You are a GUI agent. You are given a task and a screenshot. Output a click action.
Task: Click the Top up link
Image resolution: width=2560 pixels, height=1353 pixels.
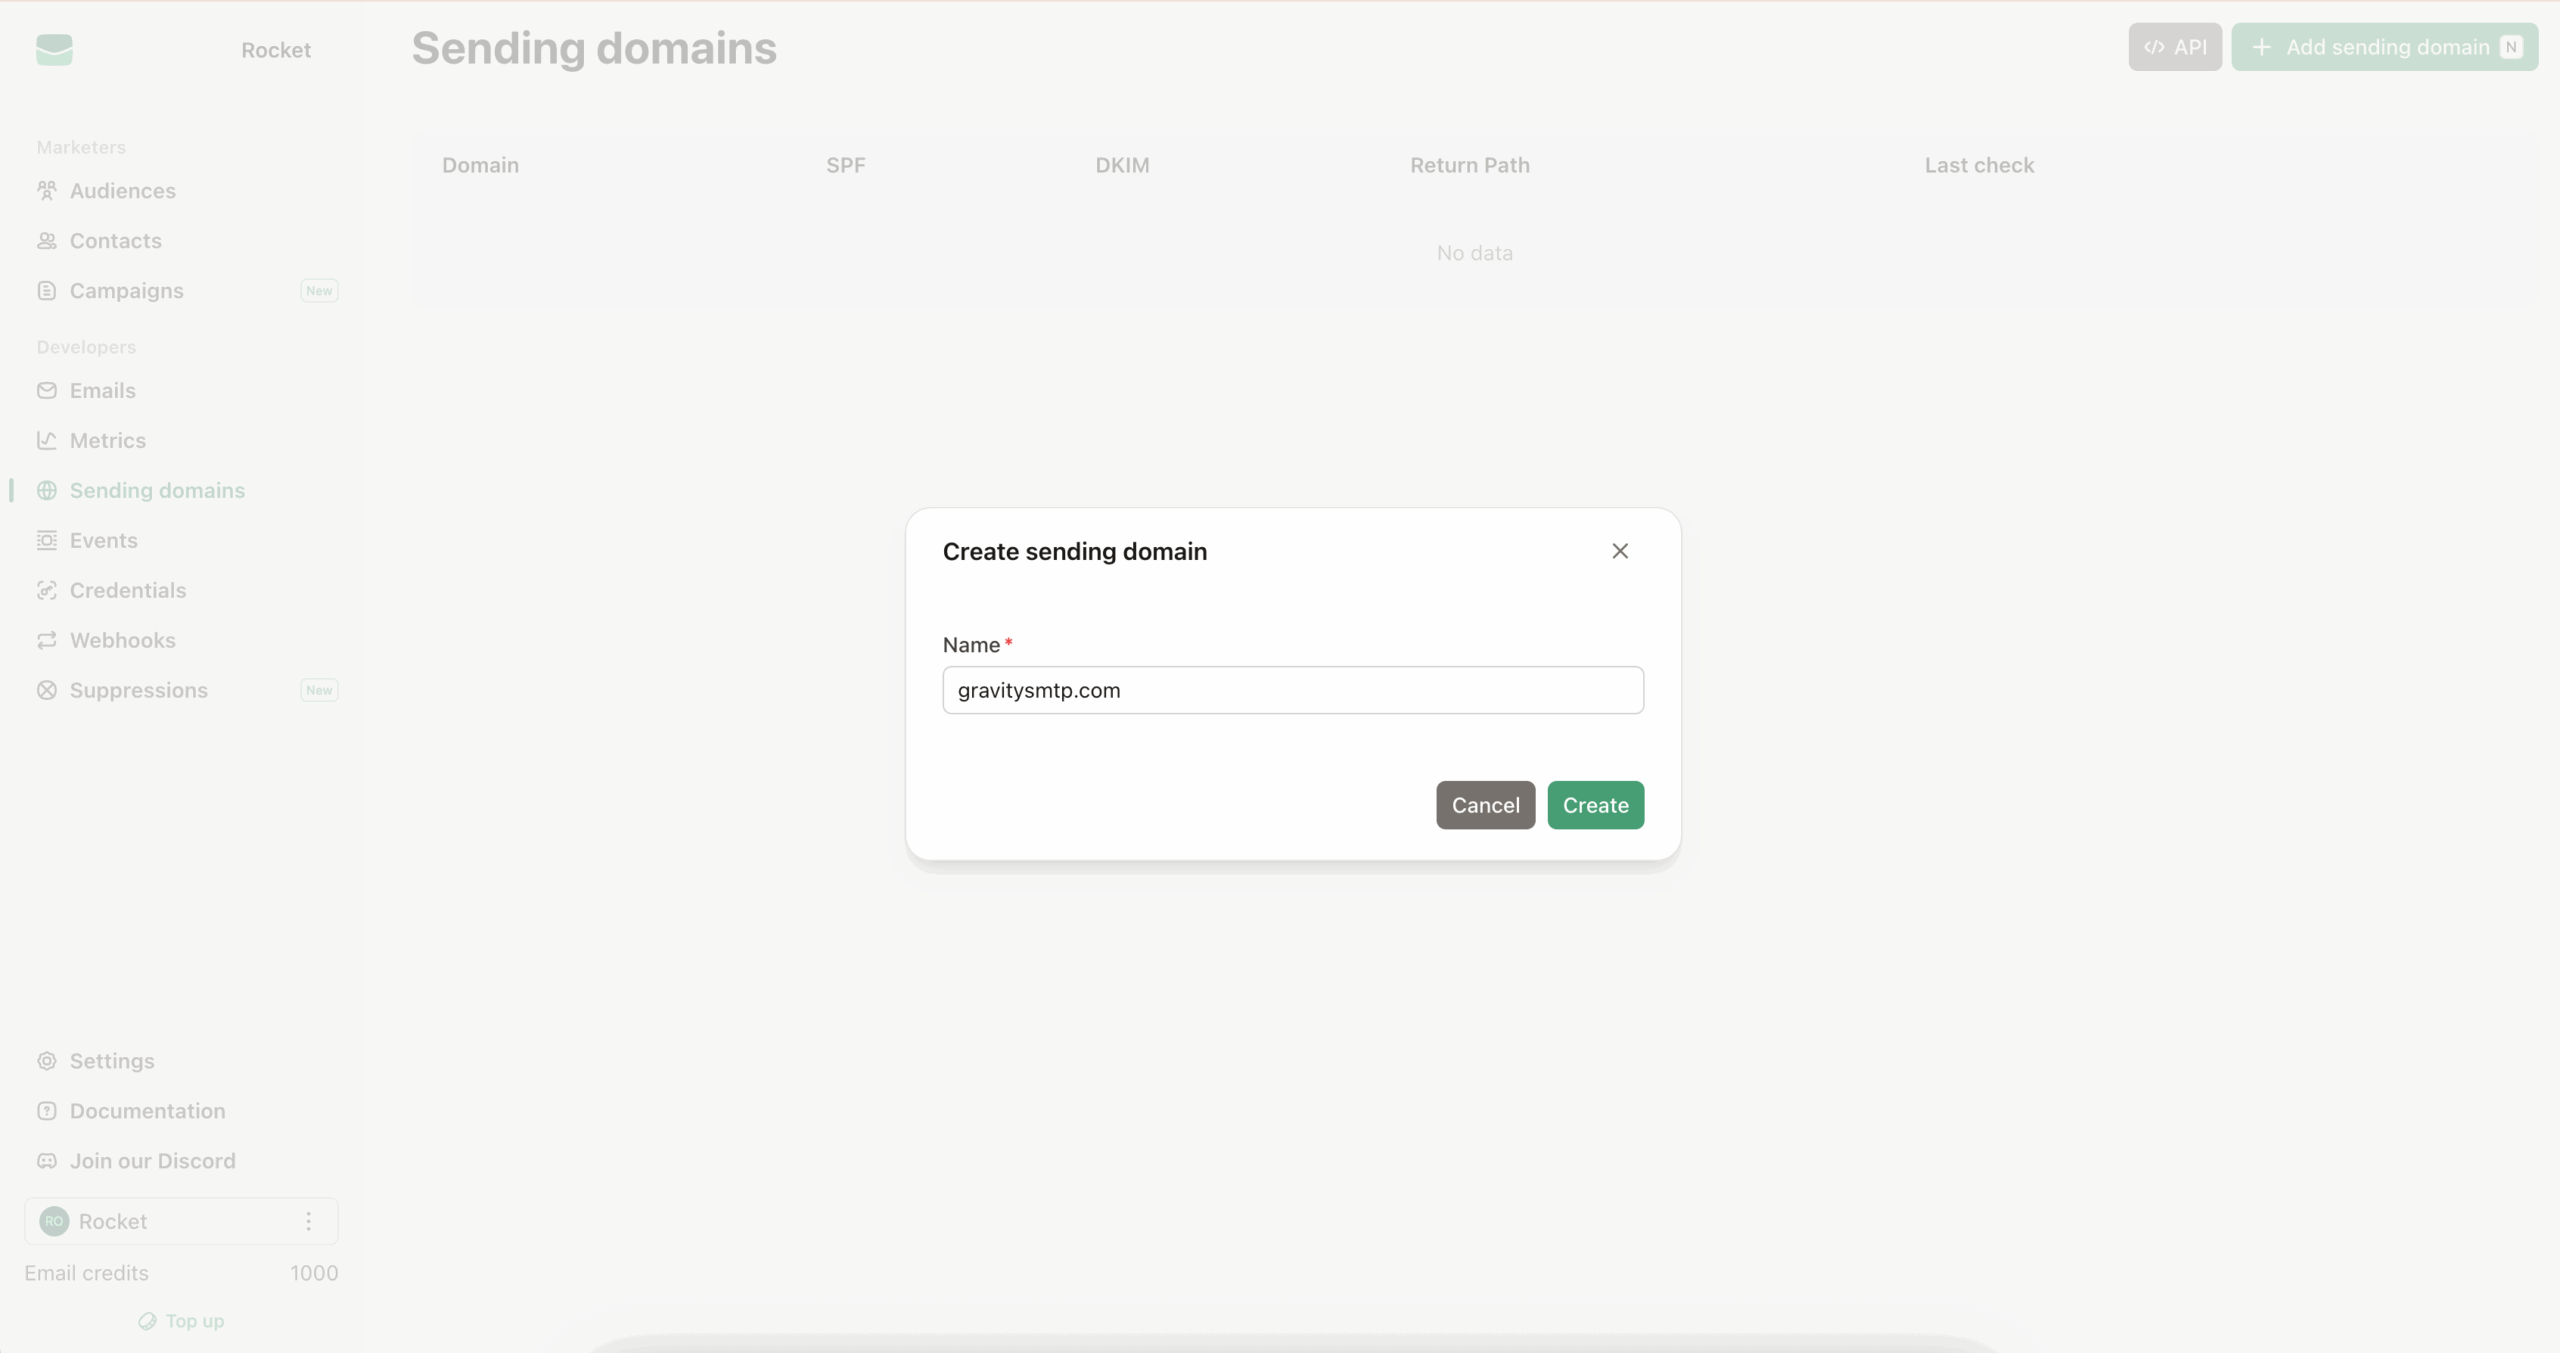point(182,1321)
